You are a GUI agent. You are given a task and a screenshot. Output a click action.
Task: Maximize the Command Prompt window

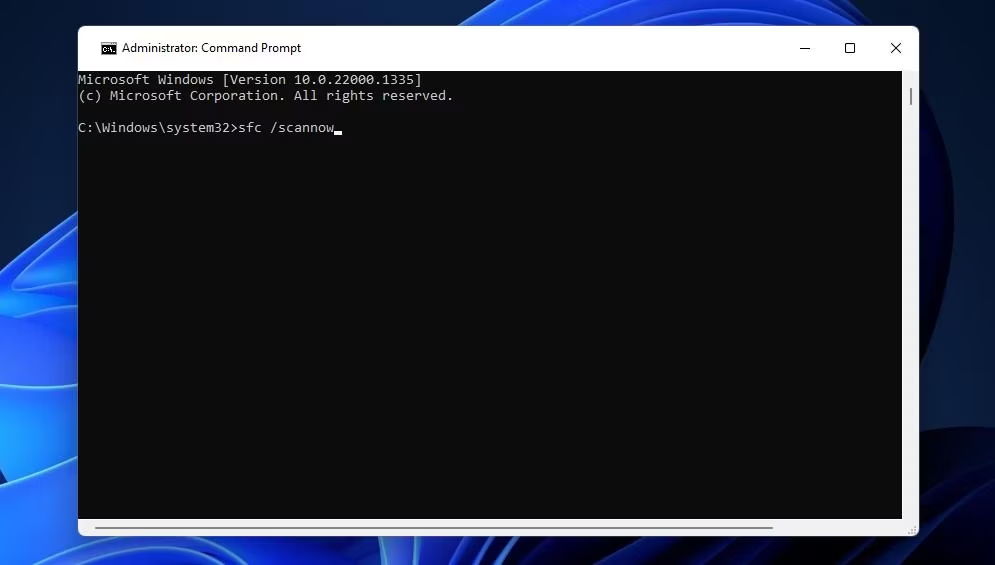(x=850, y=48)
